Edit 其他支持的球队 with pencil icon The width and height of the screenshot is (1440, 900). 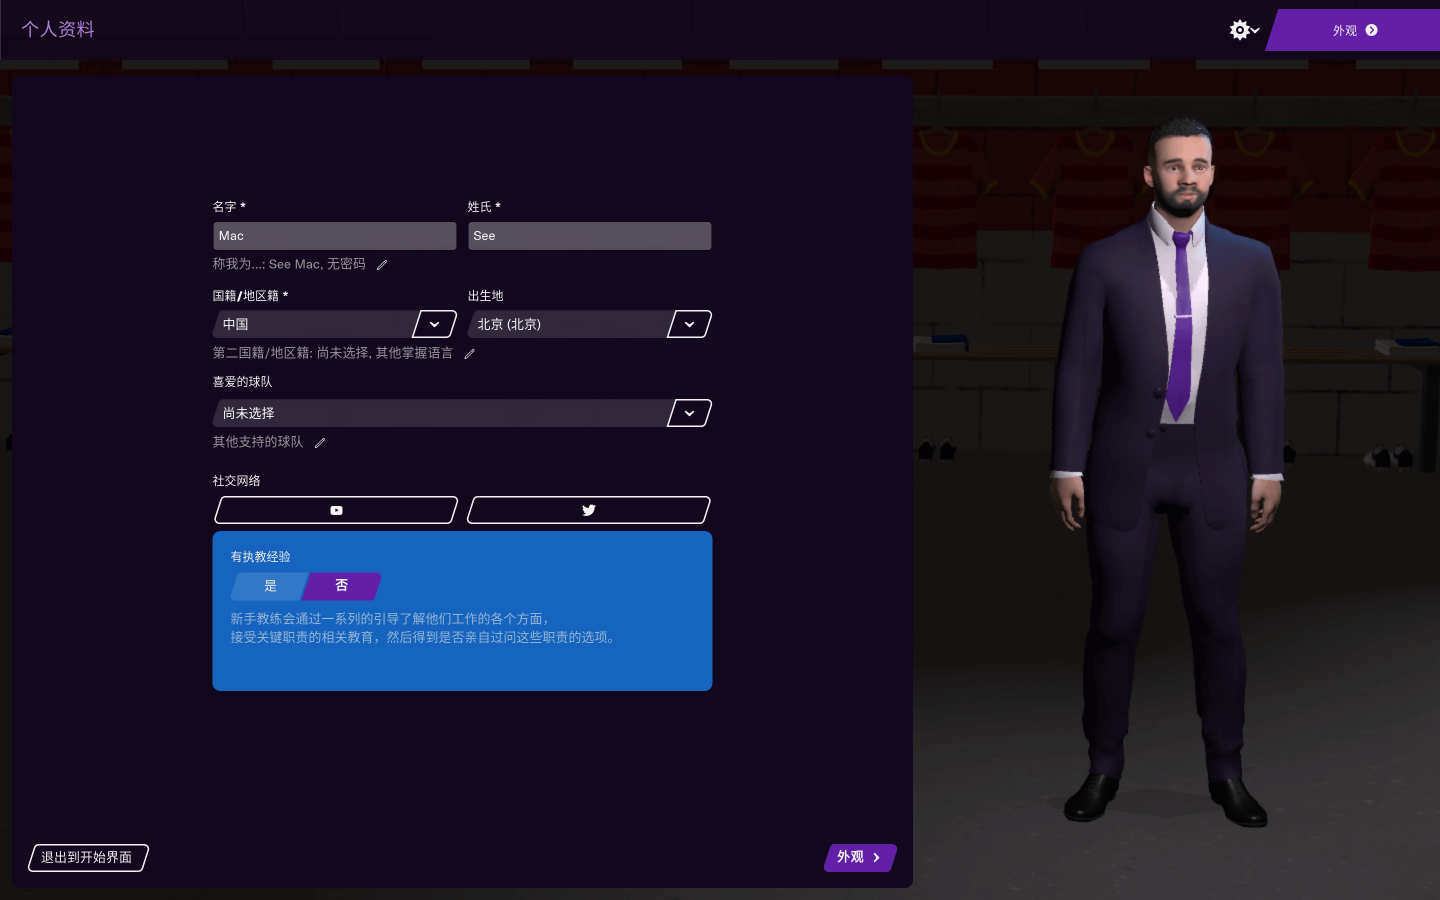click(320, 443)
